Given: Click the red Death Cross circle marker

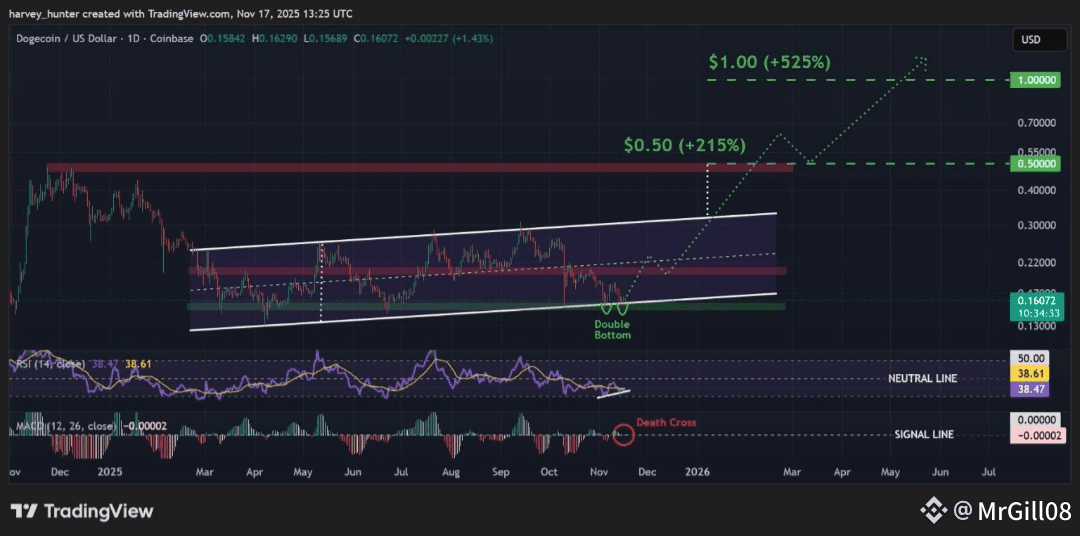Looking at the screenshot, I should tap(624, 434).
